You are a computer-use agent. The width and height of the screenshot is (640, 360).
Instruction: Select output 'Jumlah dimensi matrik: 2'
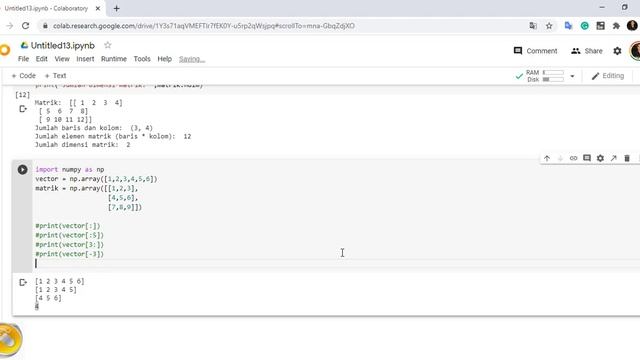tap(82, 144)
